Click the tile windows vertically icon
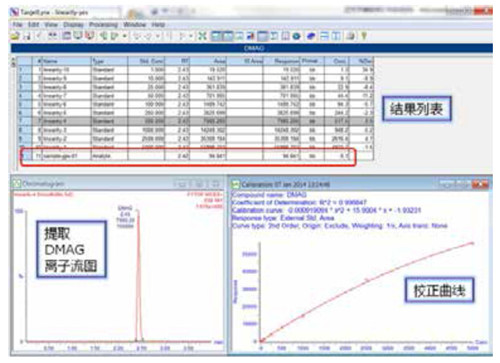Viewport: 500px width, 363px height. (x=335, y=36)
